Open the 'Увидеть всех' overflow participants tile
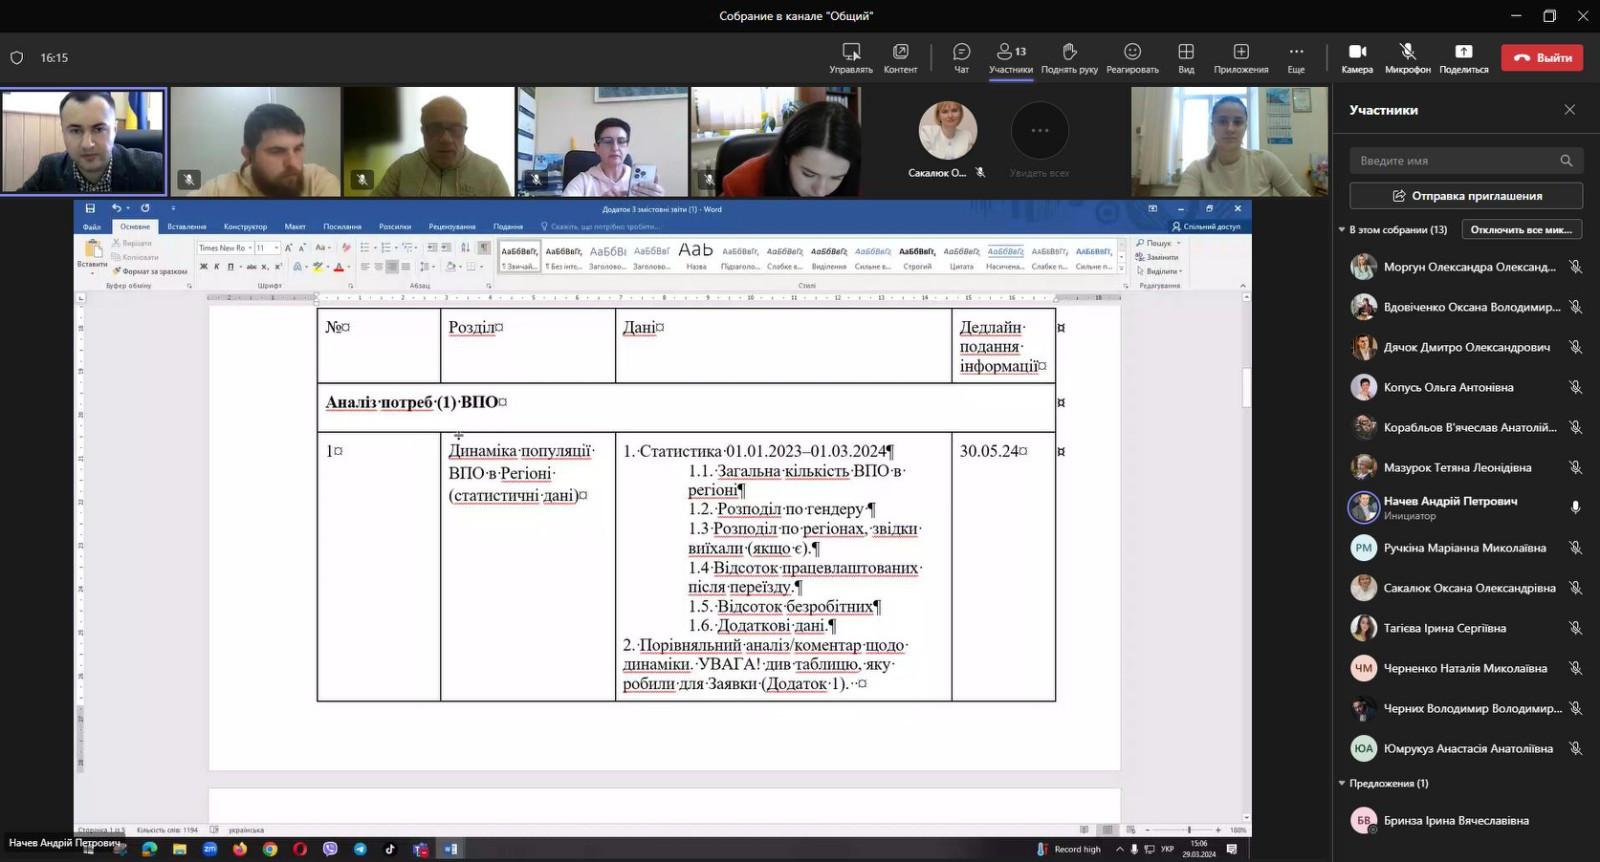The width and height of the screenshot is (1600, 862). (1040, 140)
